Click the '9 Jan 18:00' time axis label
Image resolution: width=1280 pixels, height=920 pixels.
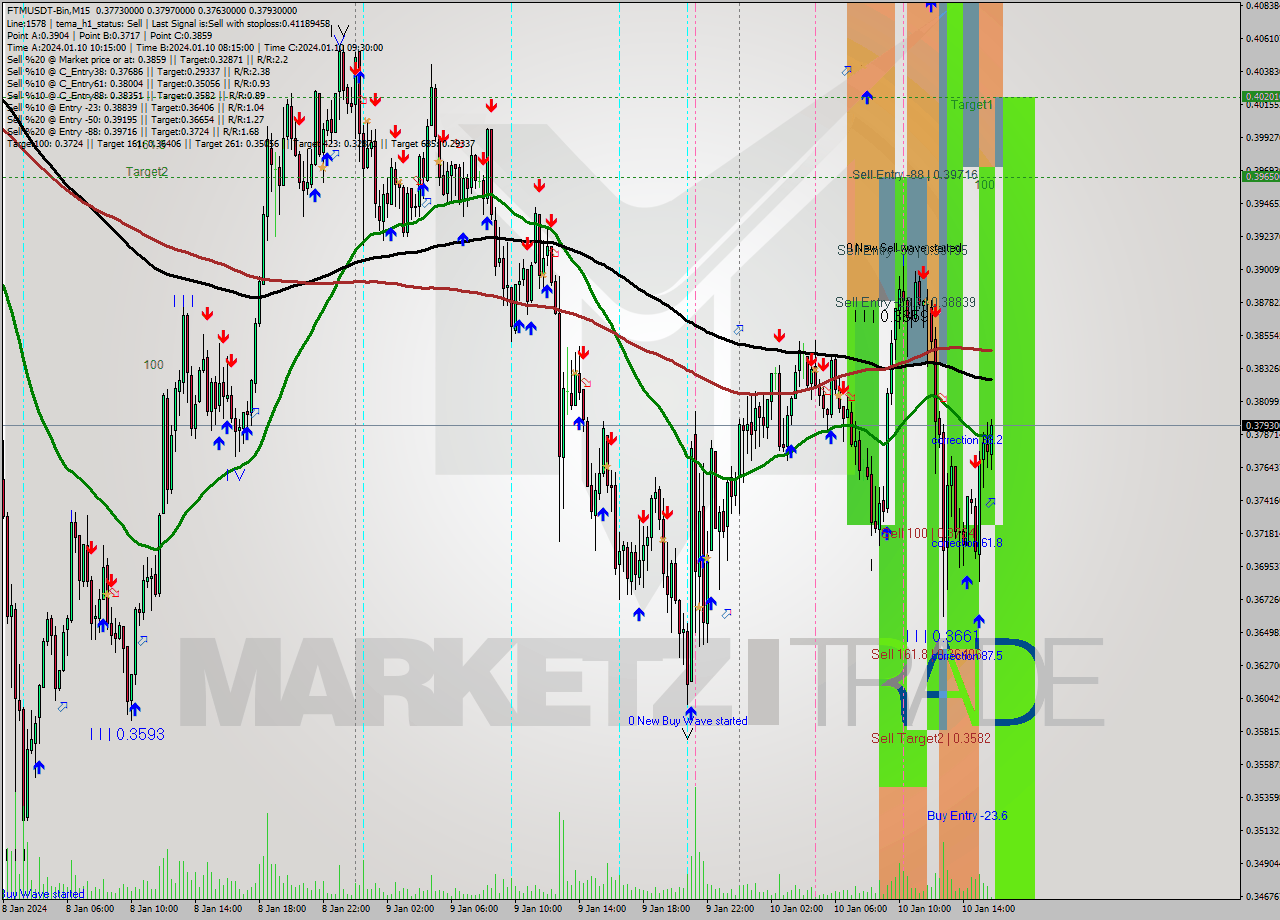pos(665,910)
